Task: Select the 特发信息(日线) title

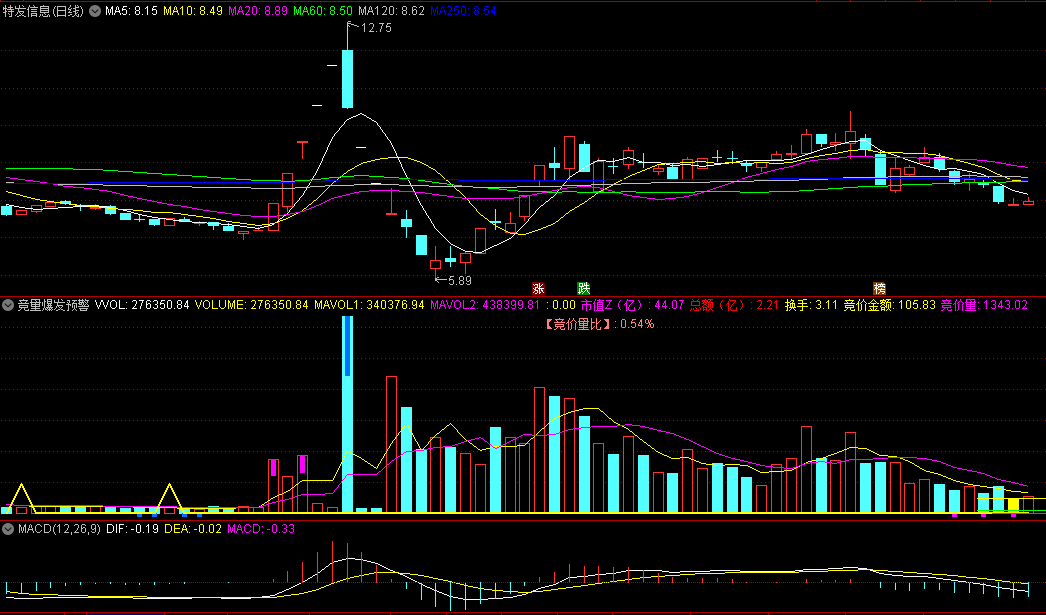Action: click(43, 11)
